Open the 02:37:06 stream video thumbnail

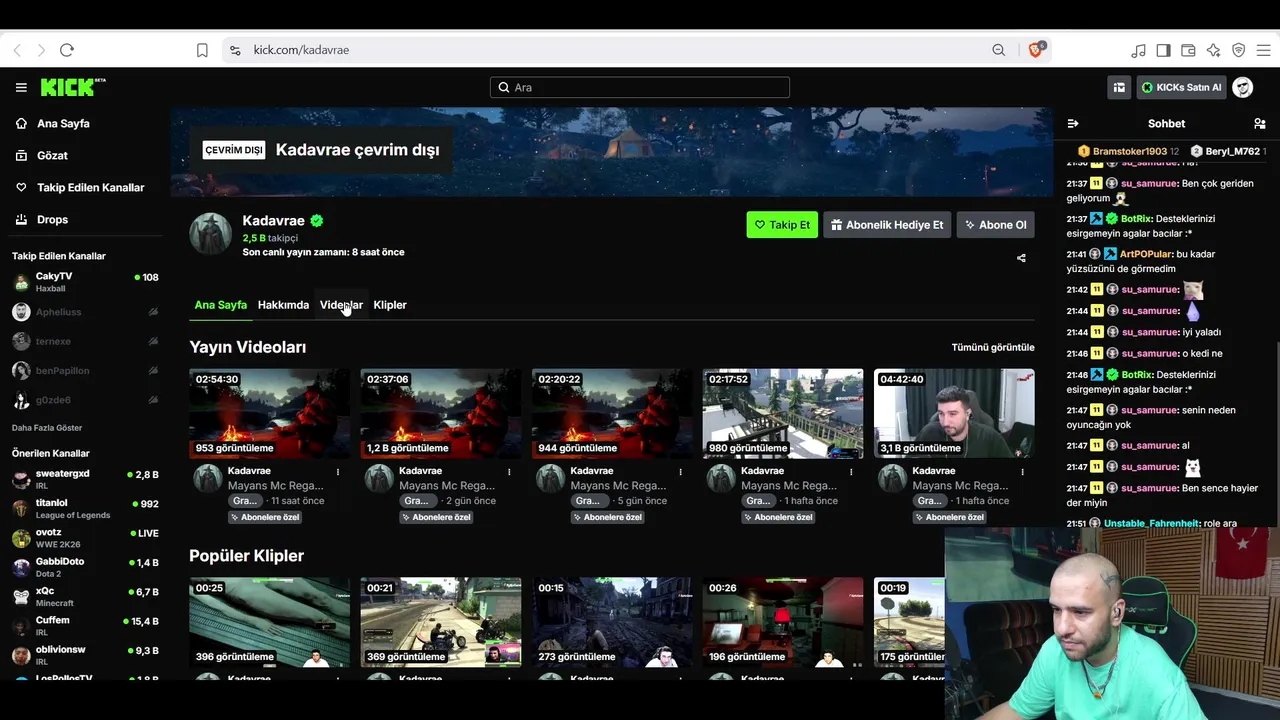click(x=441, y=414)
